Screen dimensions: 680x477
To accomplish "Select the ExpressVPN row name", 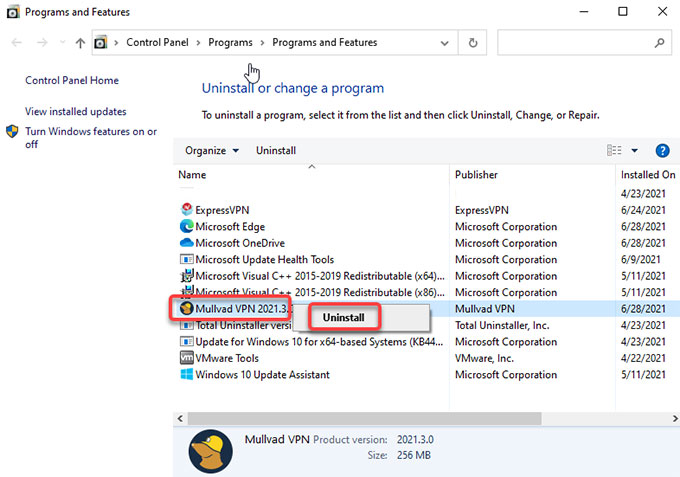I will pos(222,210).
